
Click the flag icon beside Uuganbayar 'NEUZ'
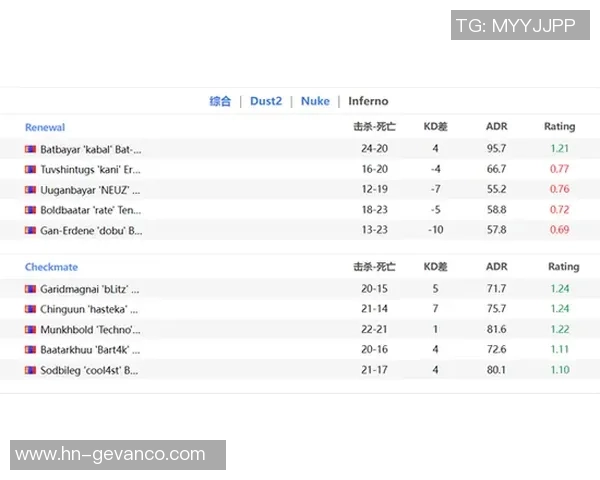[x=30, y=190]
